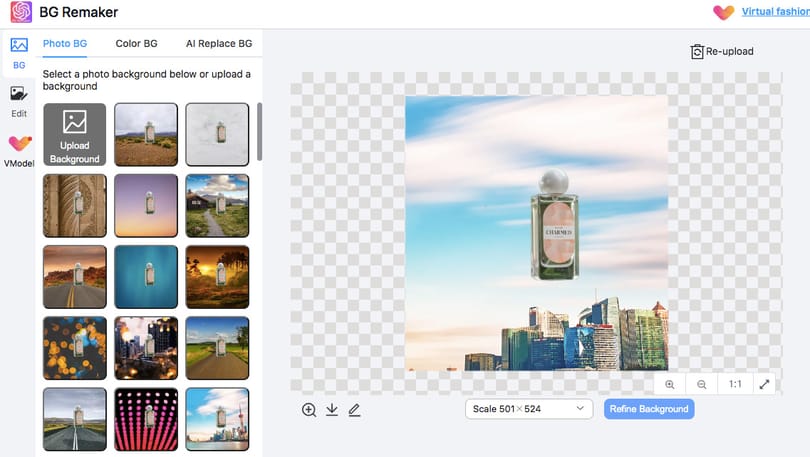Select the Photo BG tab
The image size is (810, 457).
point(65,44)
